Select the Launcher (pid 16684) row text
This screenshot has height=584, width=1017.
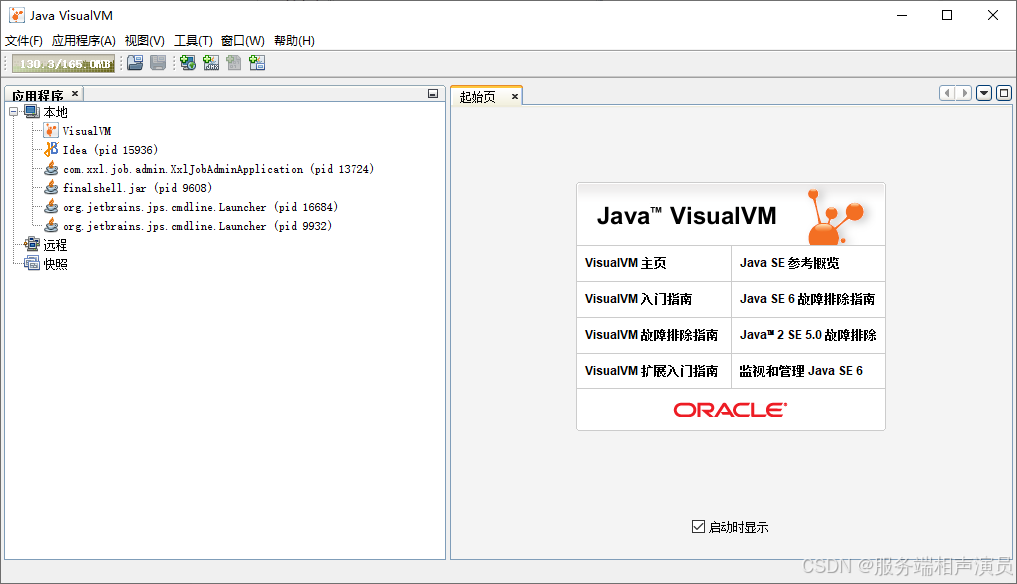point(200,207)
